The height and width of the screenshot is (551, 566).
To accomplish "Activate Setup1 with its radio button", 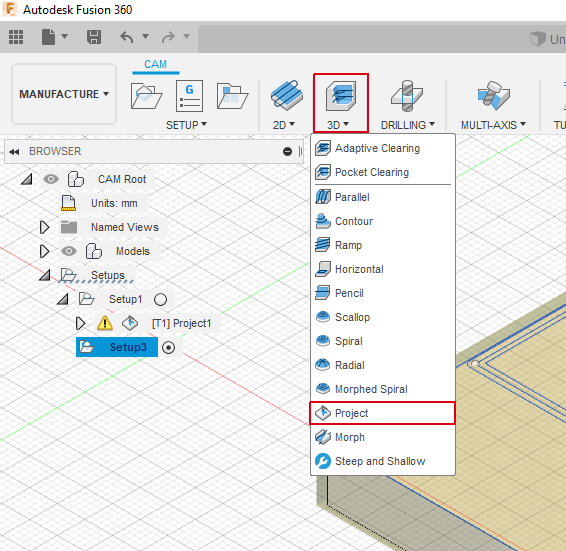I will (x=160, y=299).
